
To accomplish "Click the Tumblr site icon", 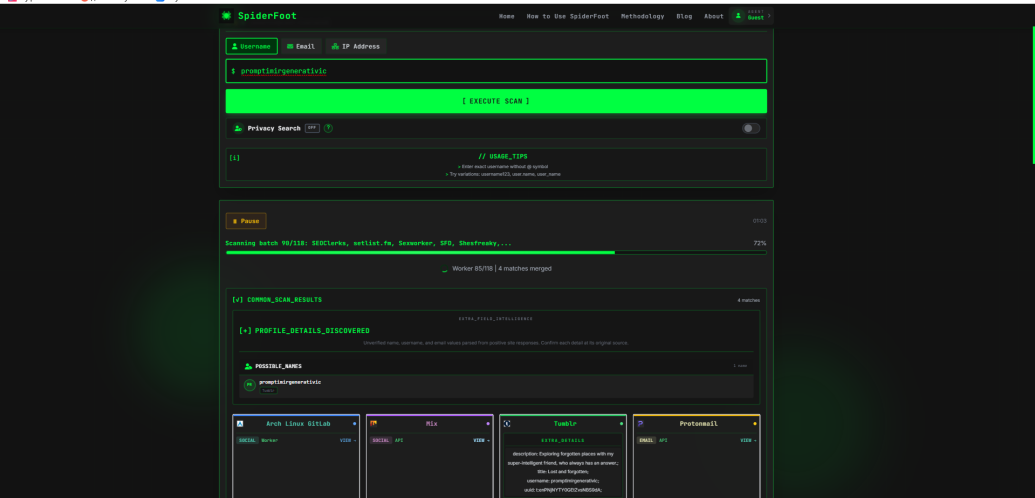I will (507, 424).
